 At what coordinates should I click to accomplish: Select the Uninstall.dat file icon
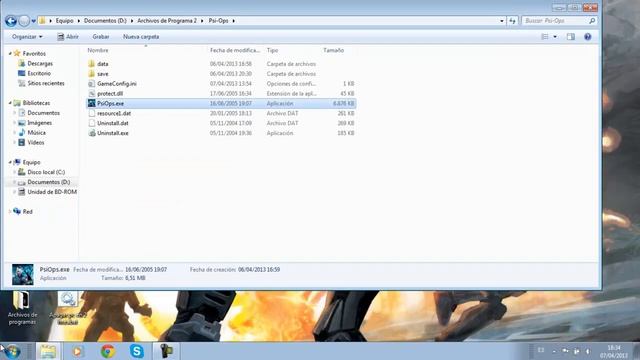(92, 123)
